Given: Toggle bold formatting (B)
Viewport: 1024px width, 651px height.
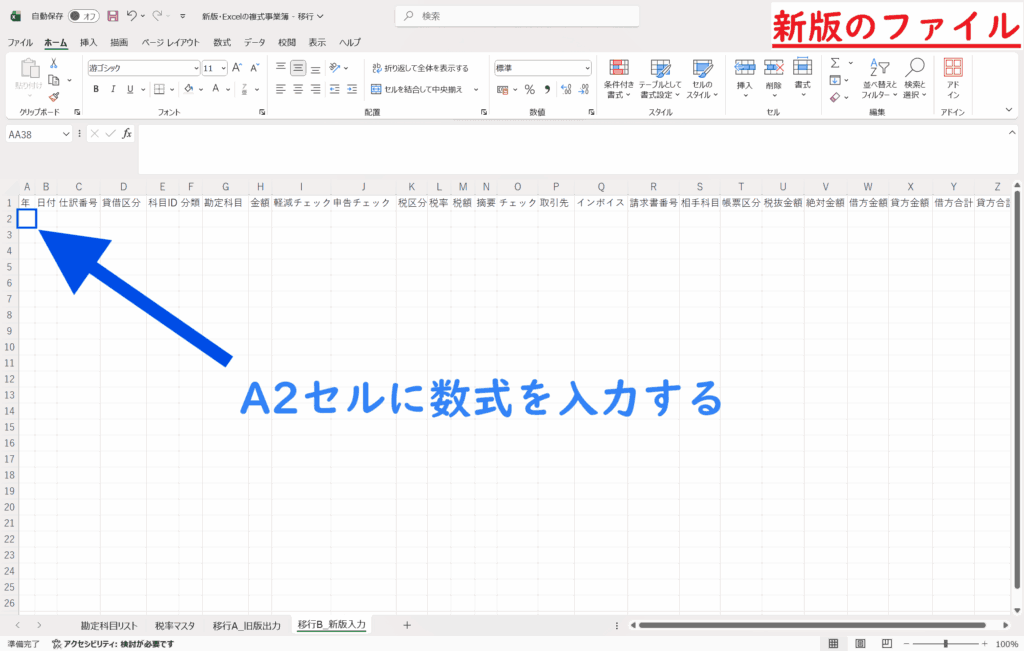Looking at the screenshot, I should pos(97,89).
